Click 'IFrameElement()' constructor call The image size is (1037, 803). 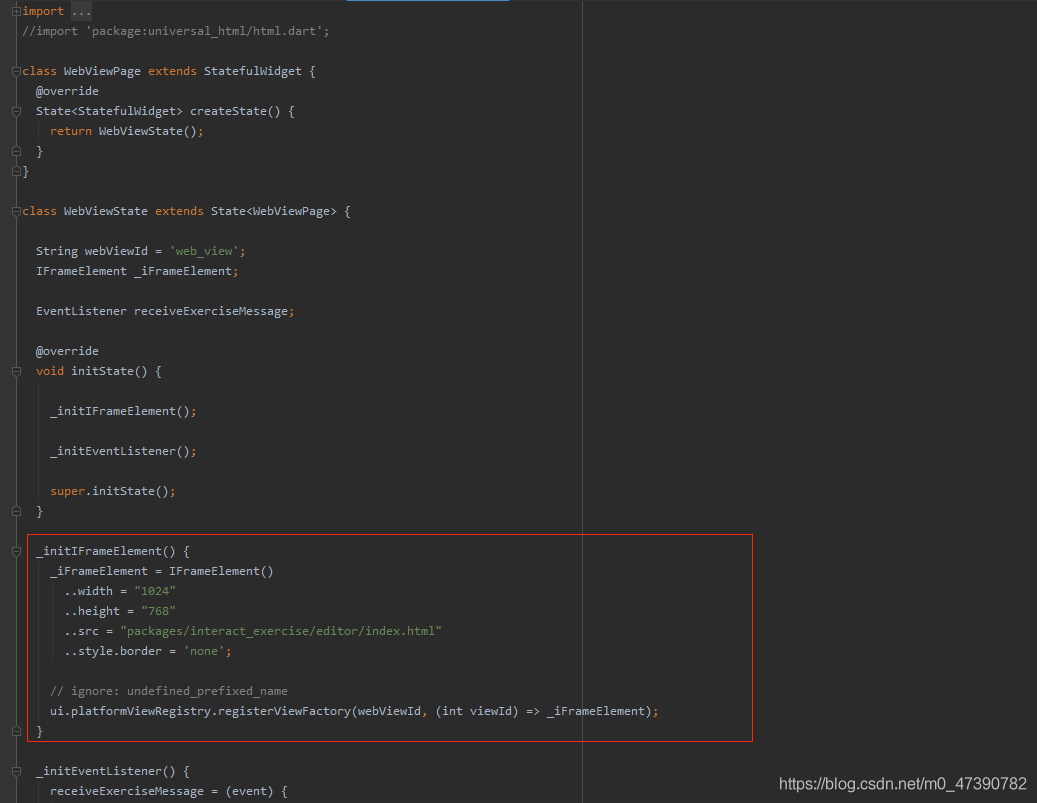click(x=221, y=571)
